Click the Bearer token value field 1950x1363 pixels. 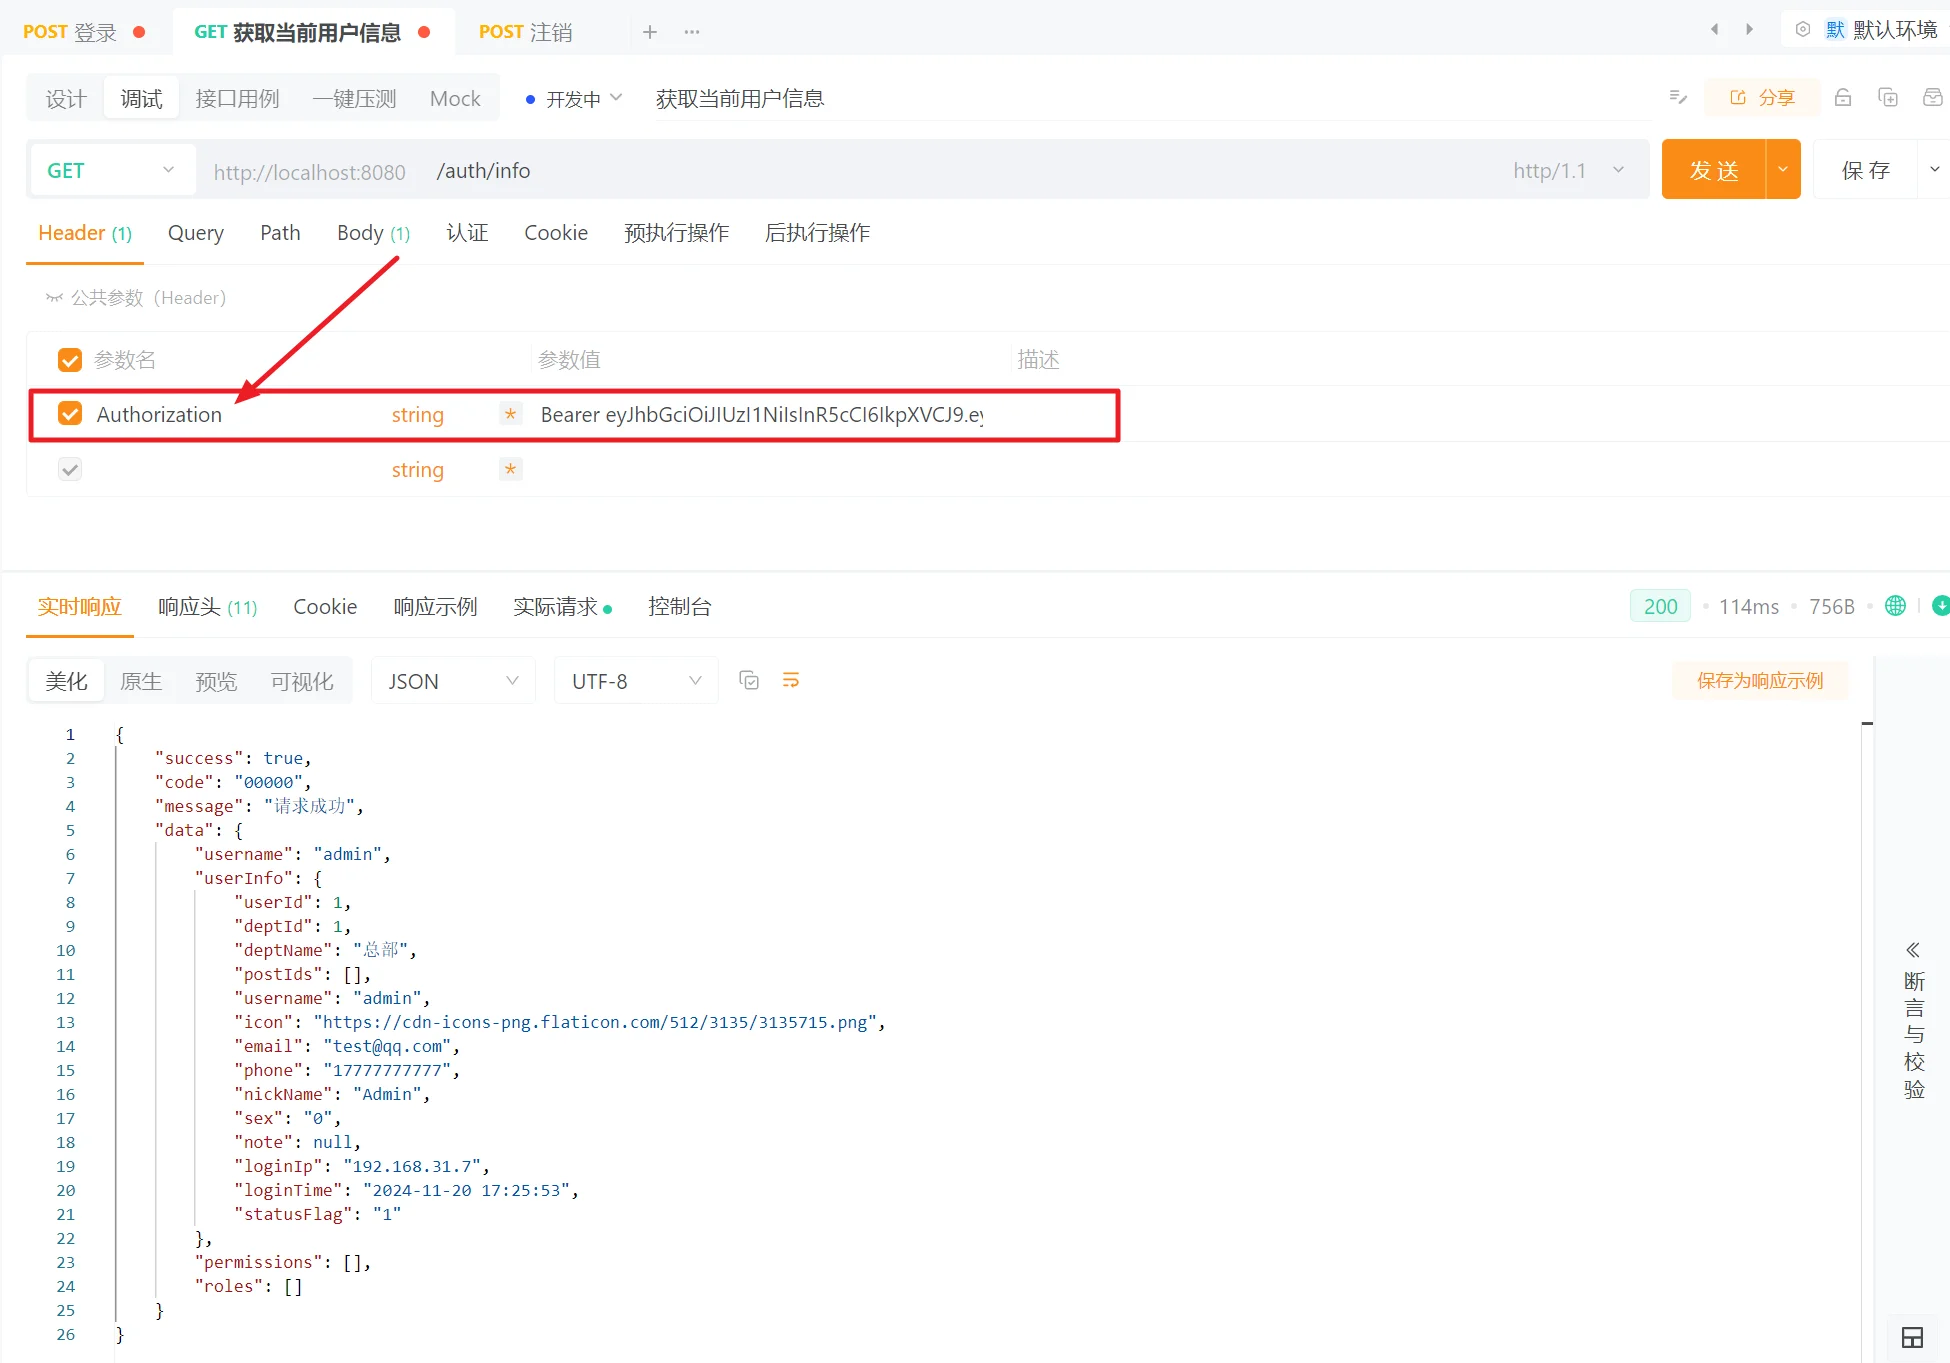click(x=761, y=415)
